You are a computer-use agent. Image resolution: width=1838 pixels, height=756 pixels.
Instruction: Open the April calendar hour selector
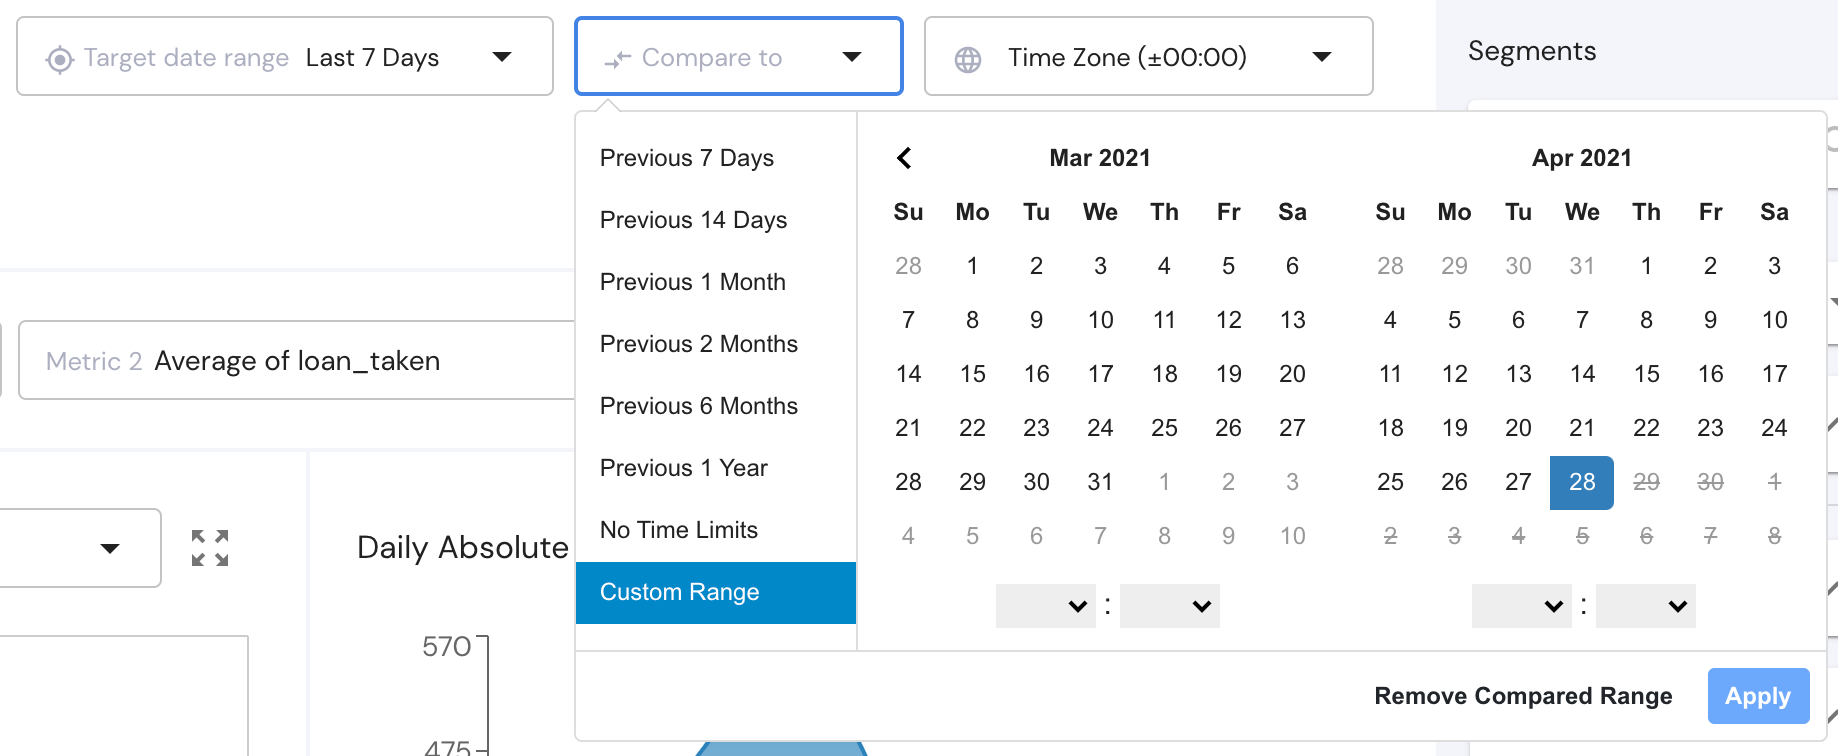(x=1521, y=606)
